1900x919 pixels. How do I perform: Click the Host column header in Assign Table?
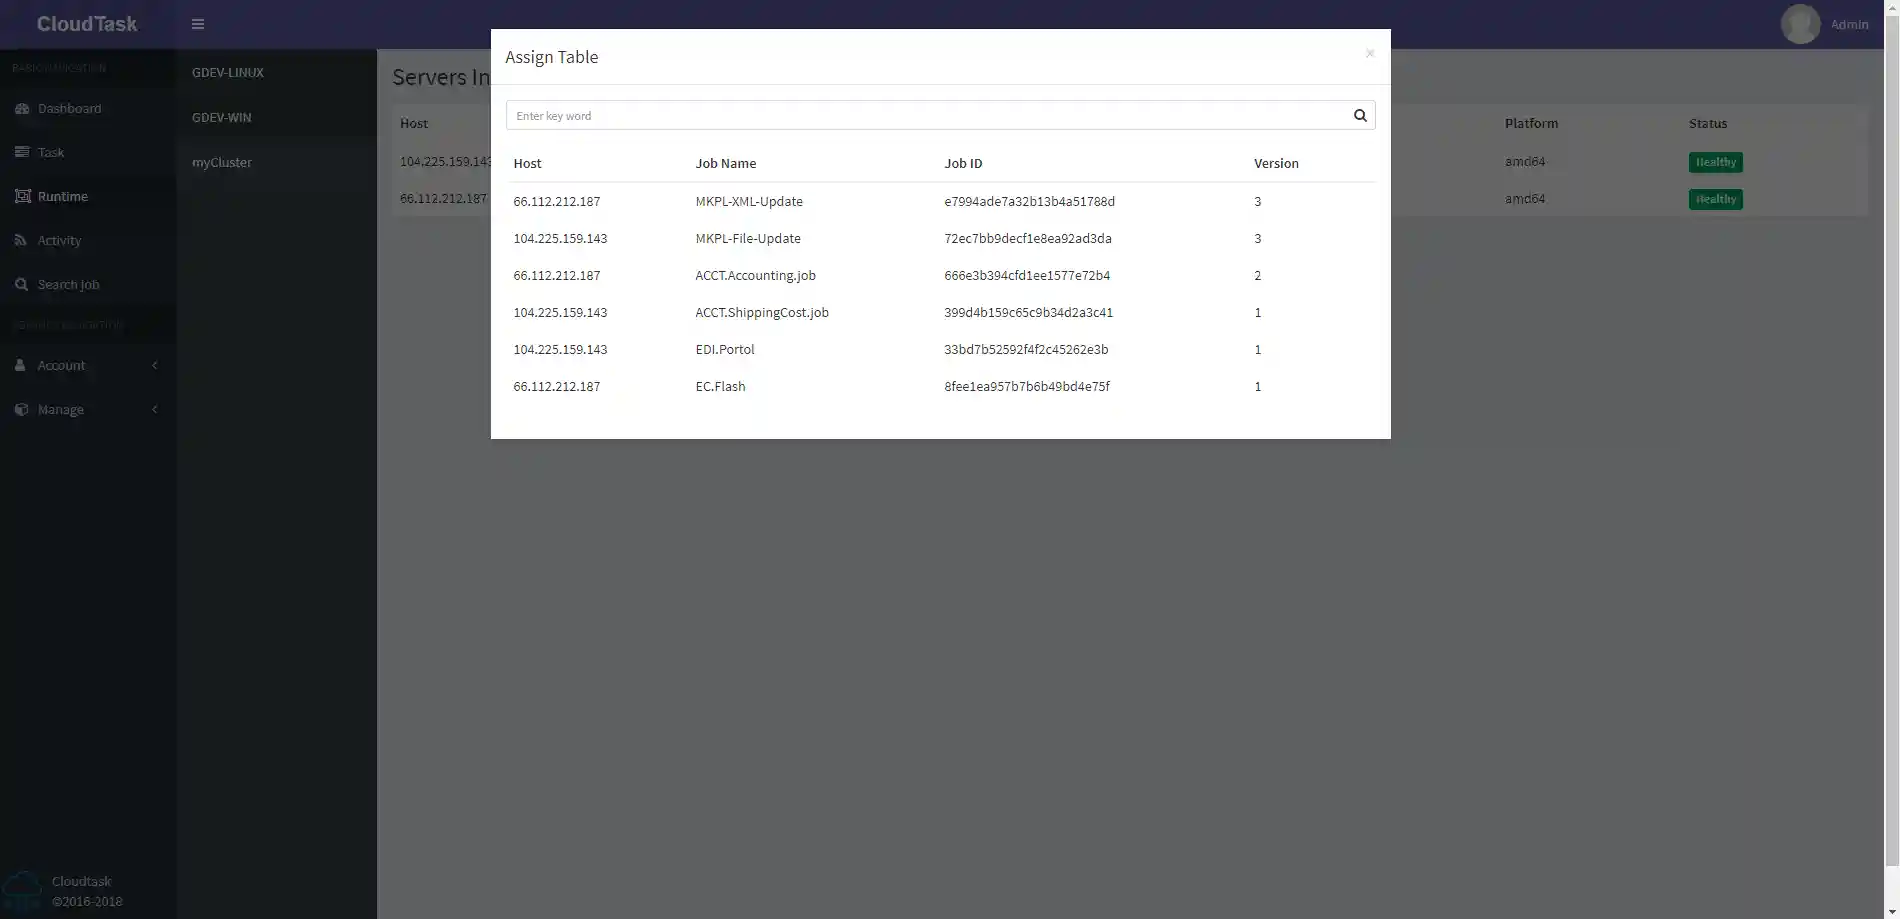click(x=527, y=163)
